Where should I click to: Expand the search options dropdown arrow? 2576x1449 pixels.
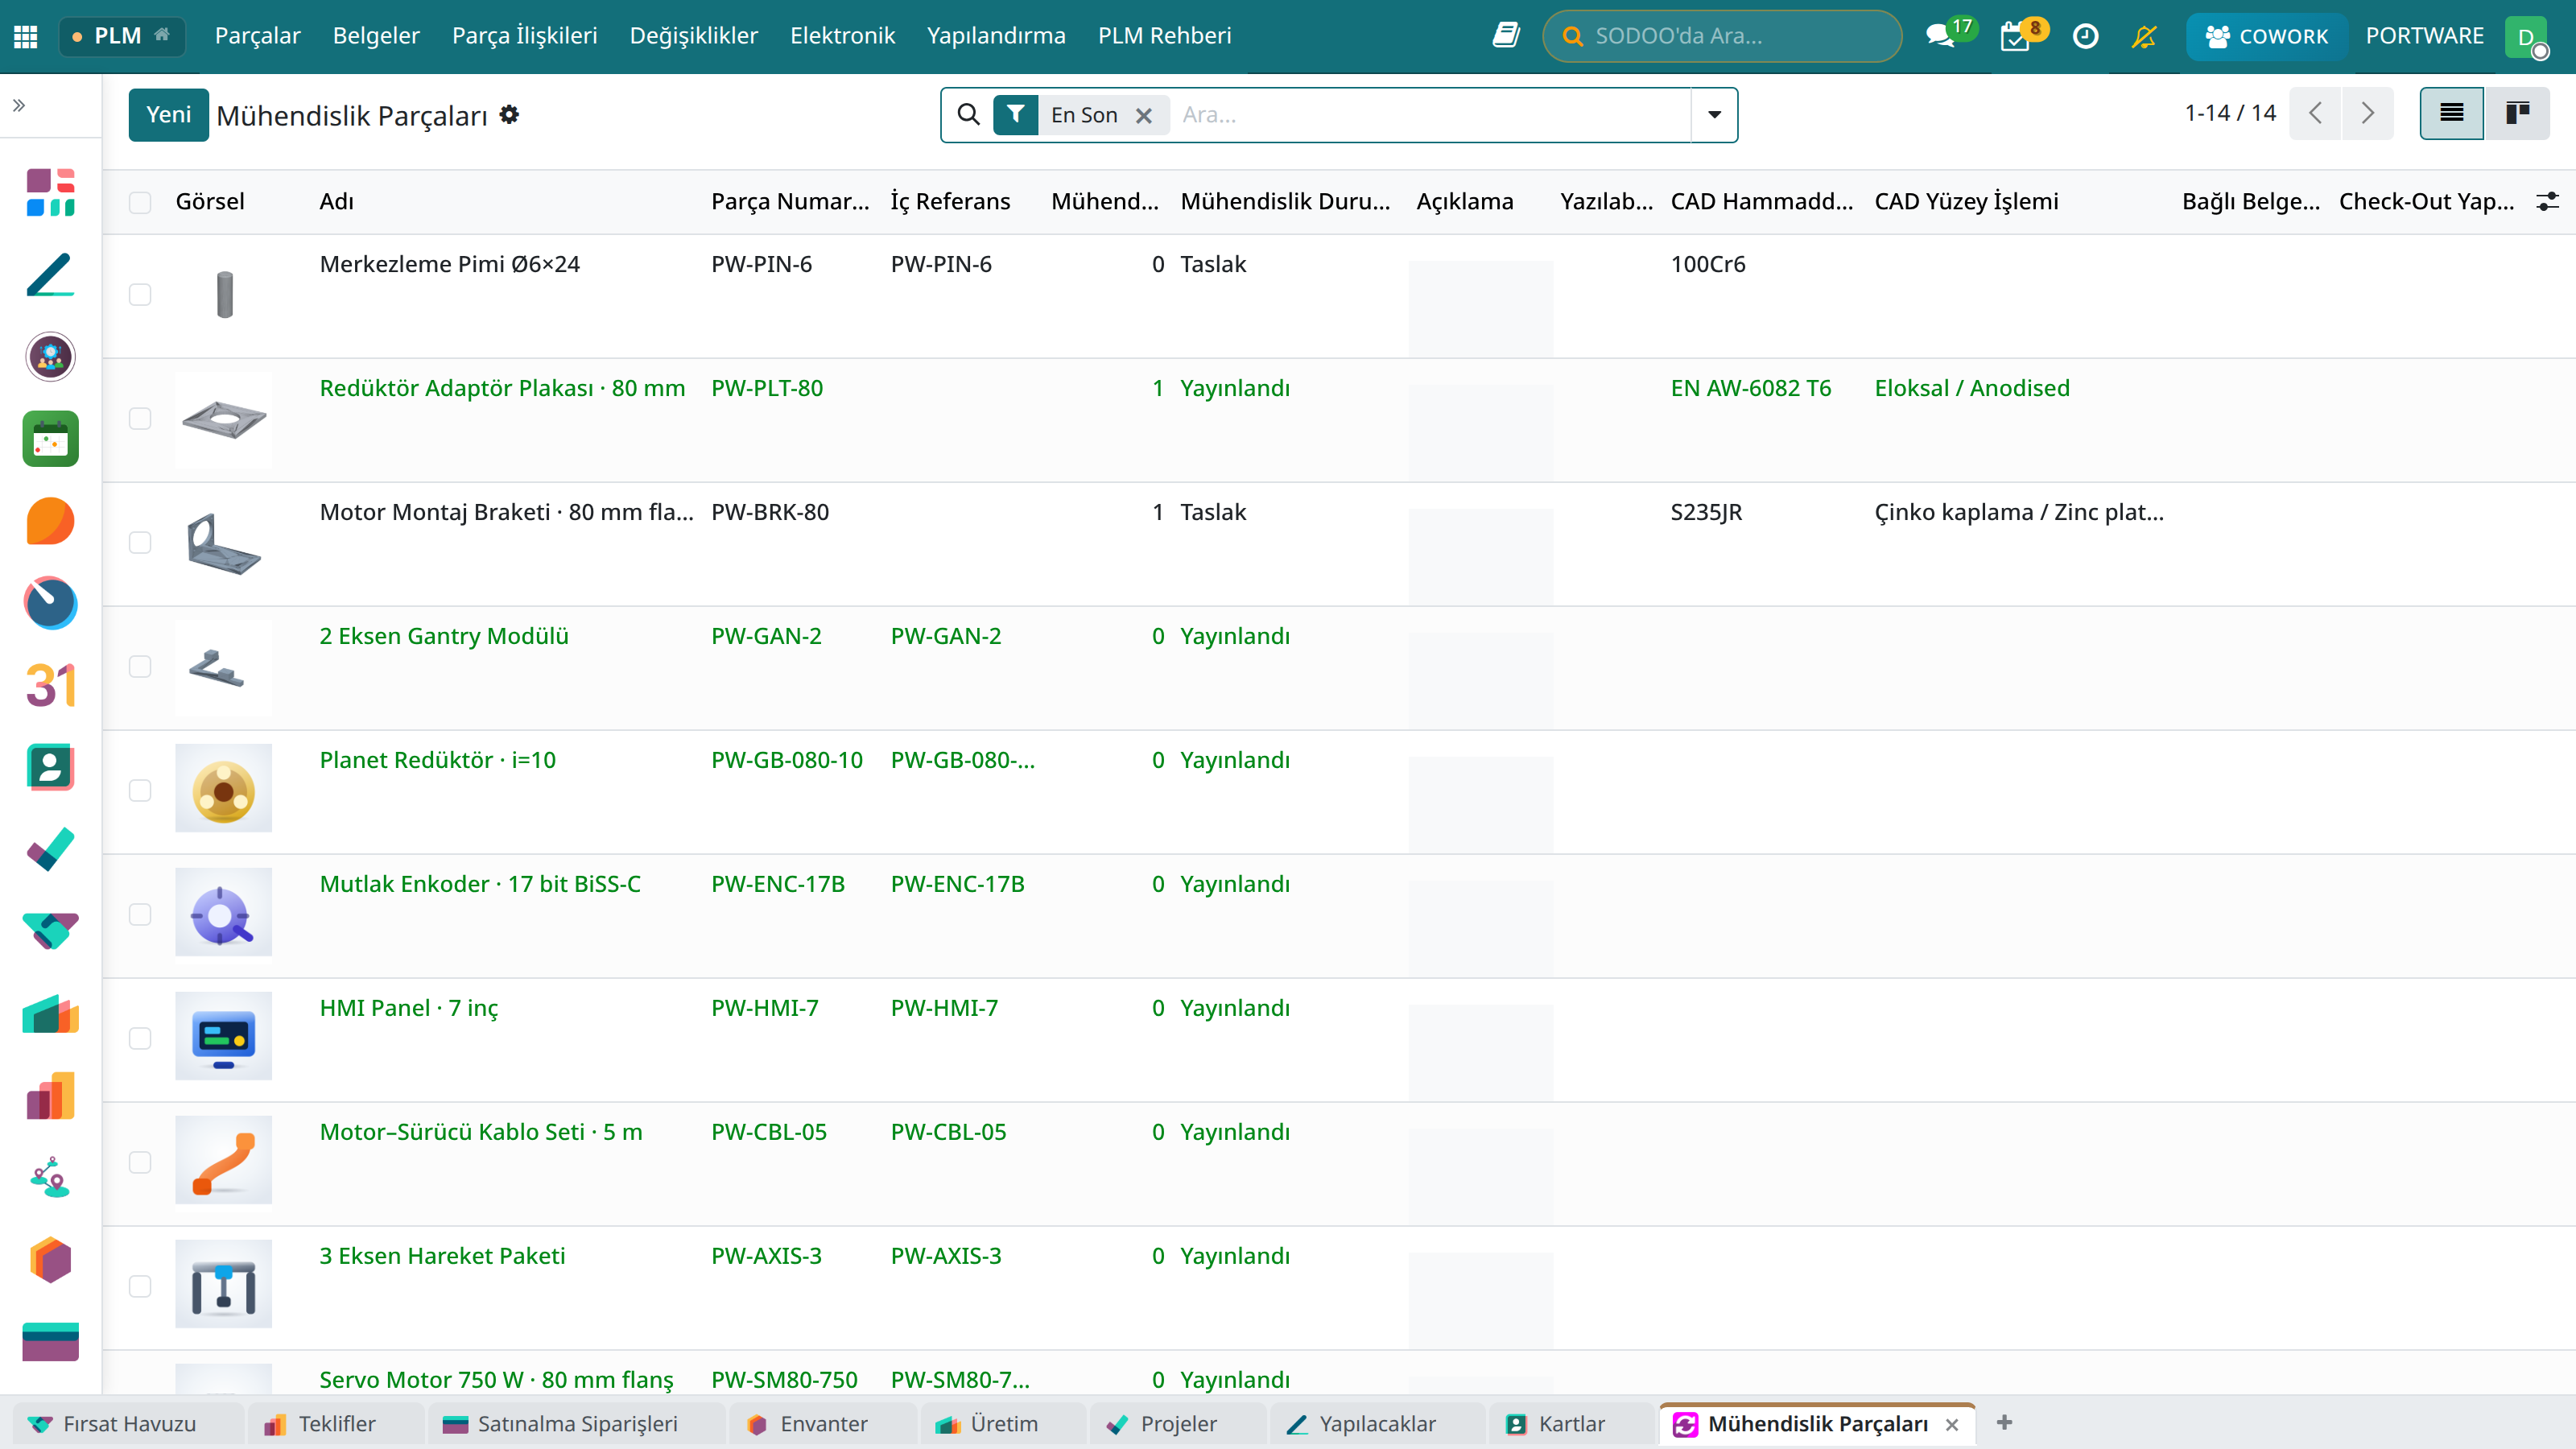coord(1714,115)
